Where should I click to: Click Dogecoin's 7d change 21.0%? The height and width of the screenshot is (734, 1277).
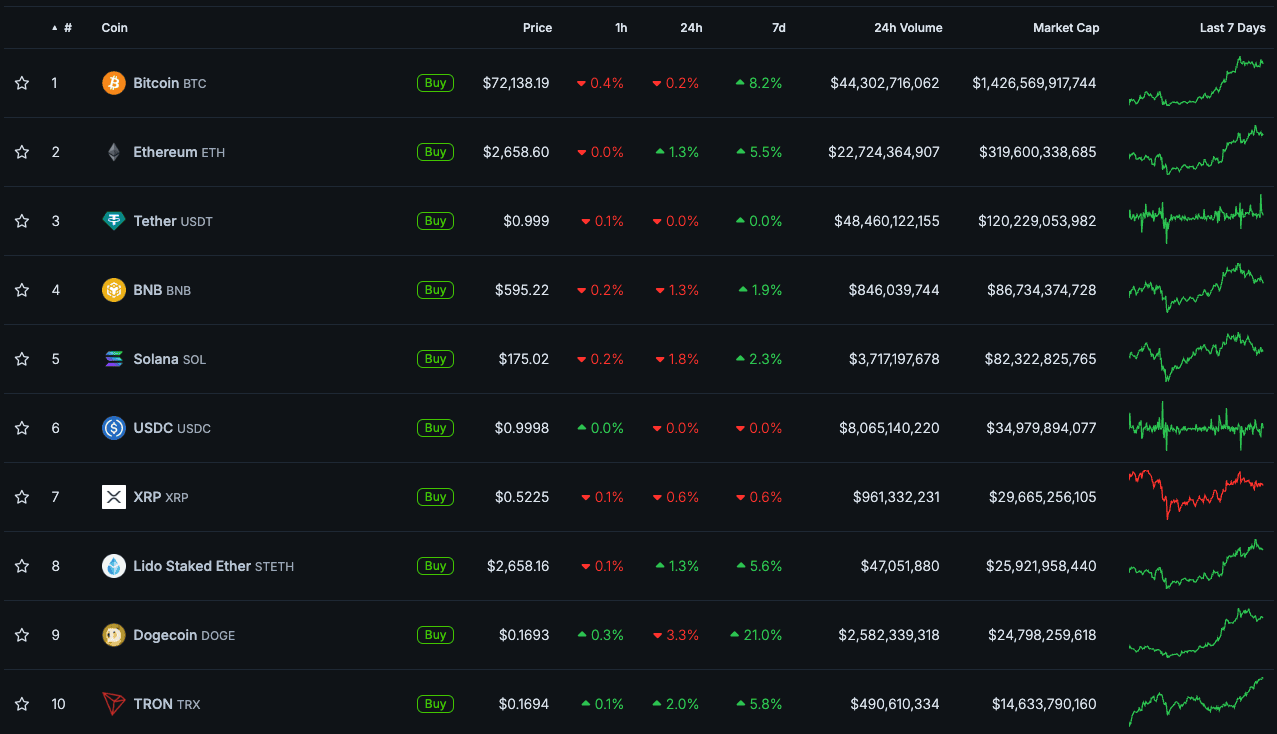756,635
